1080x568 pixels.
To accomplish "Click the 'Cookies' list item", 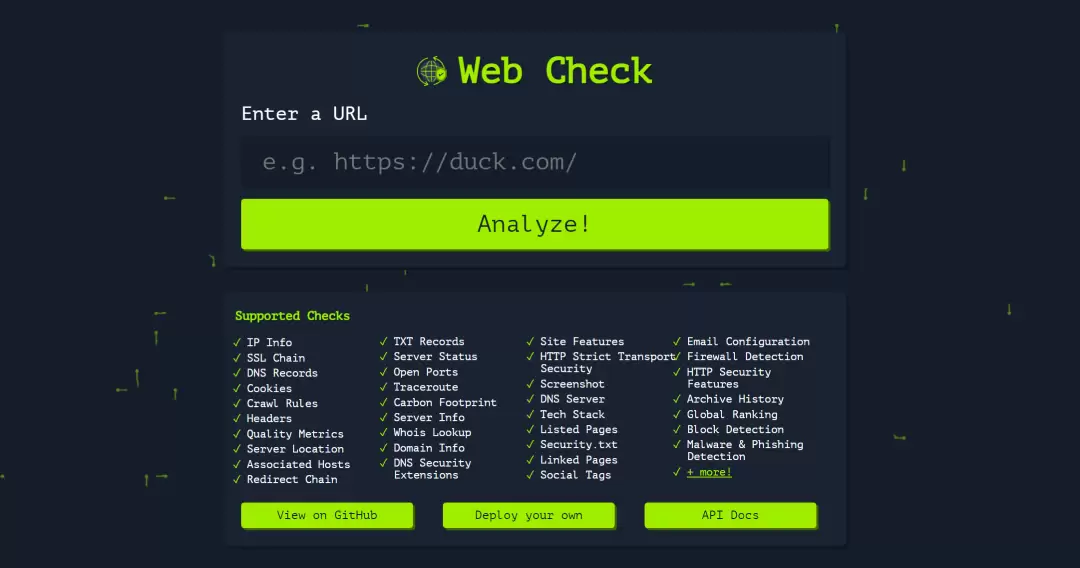I will point(269,388).
